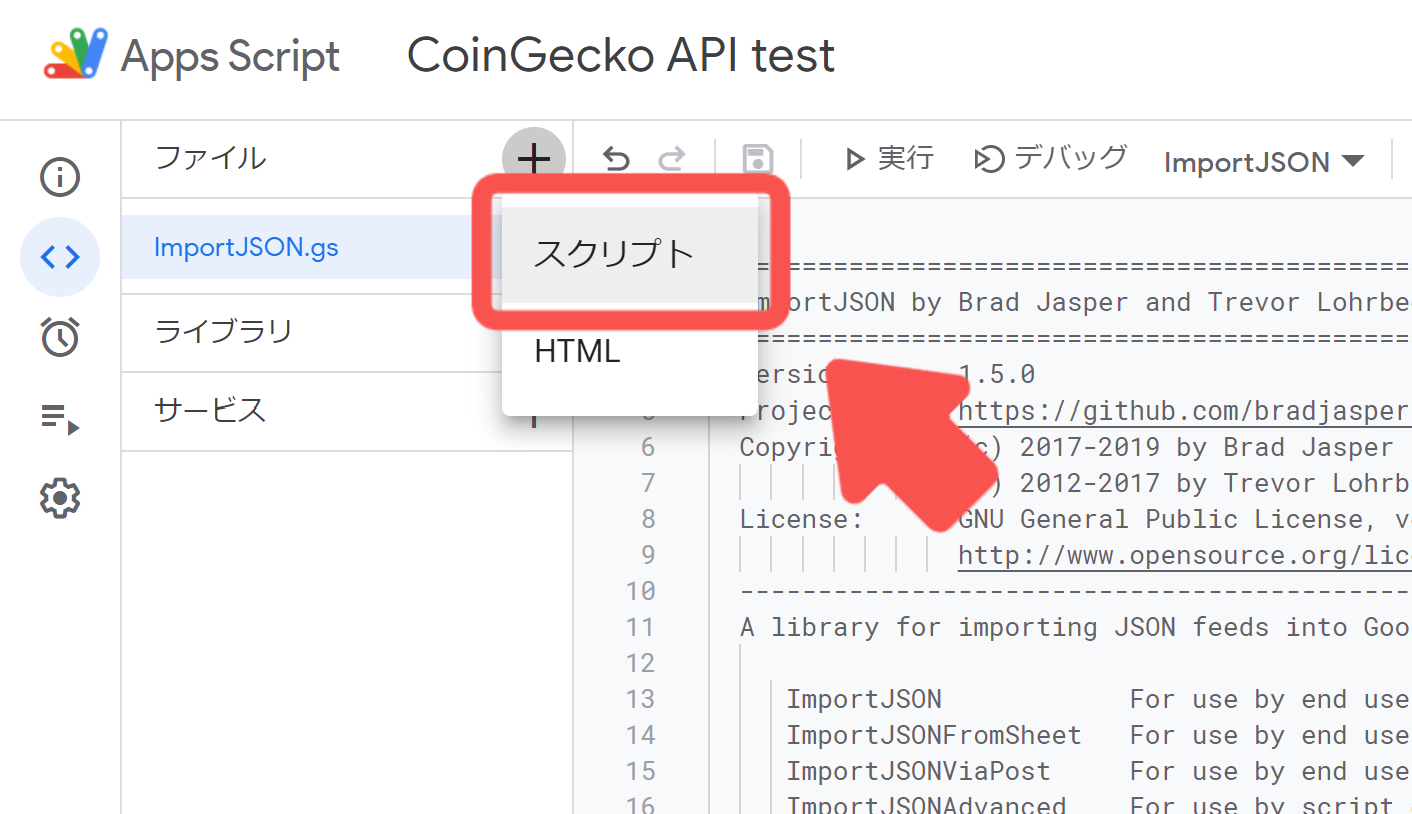The width and height of the screenshot is (1412, 814).
Task: Redo the last edit
Action: pos(672,158)
